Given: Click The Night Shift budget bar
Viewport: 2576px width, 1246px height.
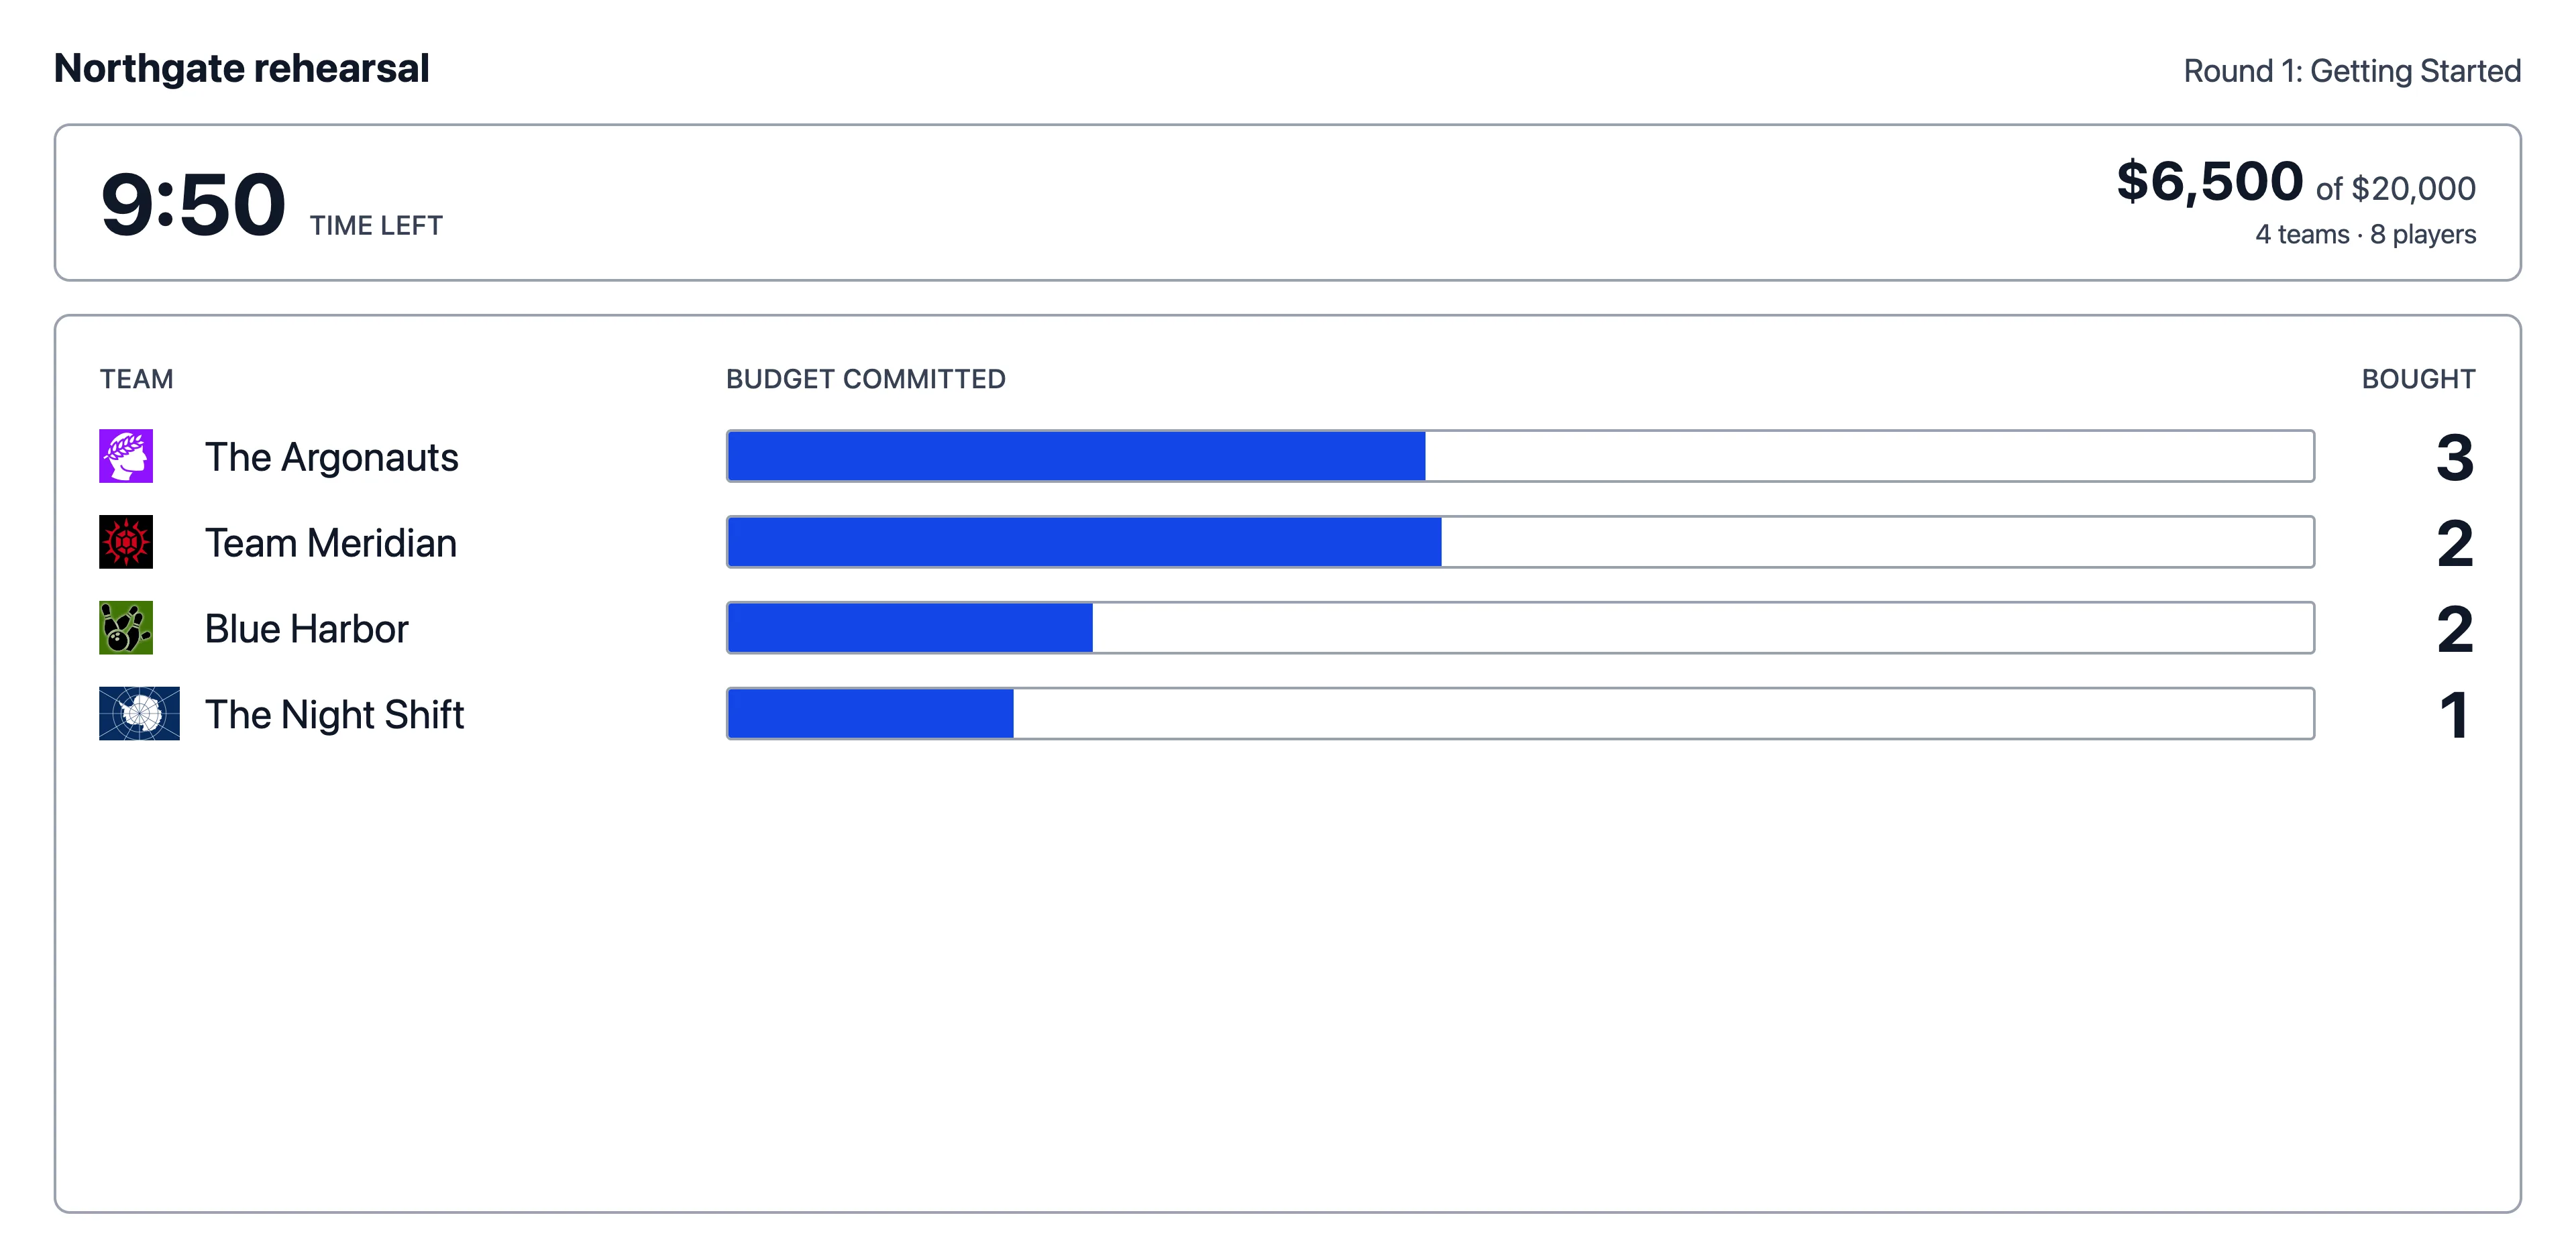Looking at the screenshot, I should pos(1520,713).
